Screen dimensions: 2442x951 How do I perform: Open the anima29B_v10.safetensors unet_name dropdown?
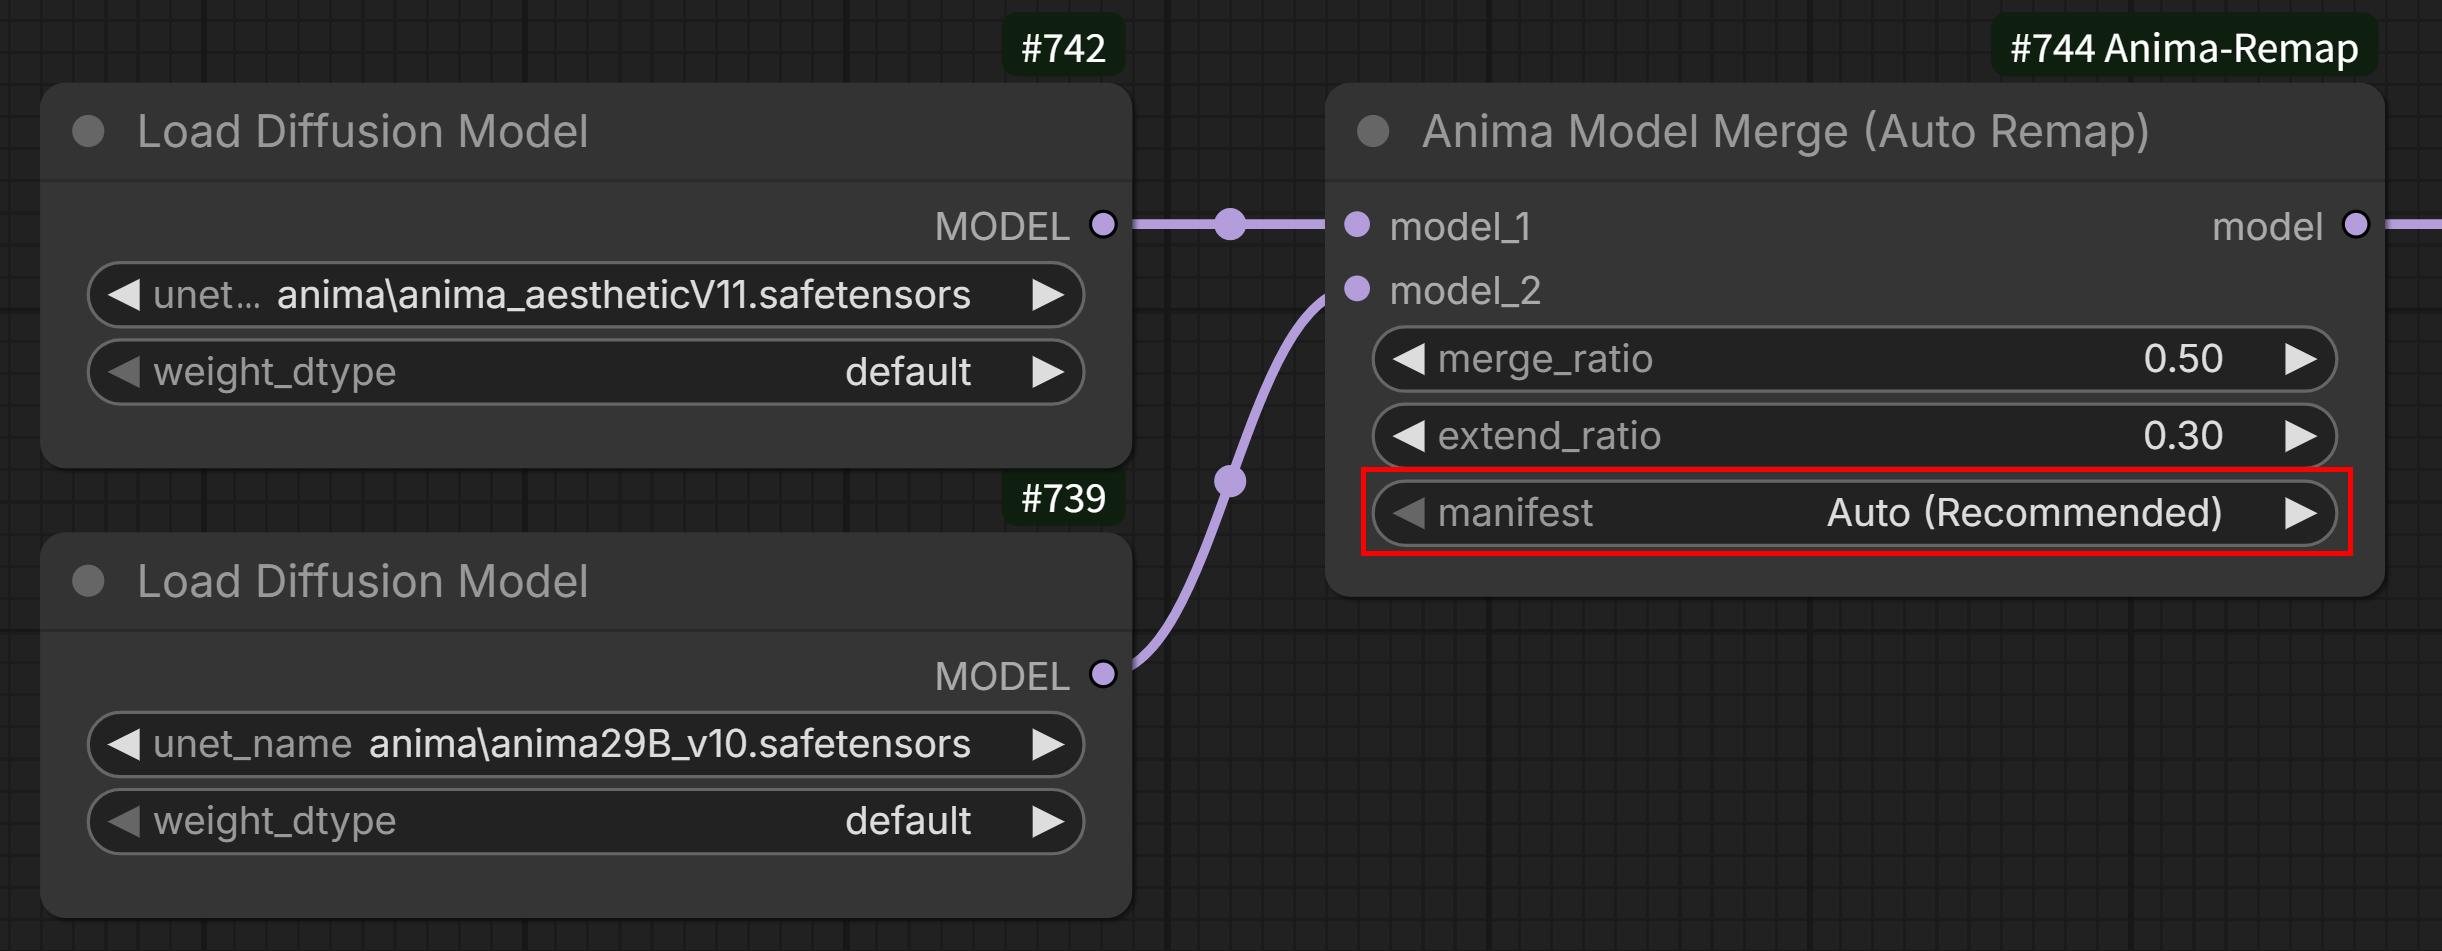(586, 744)
